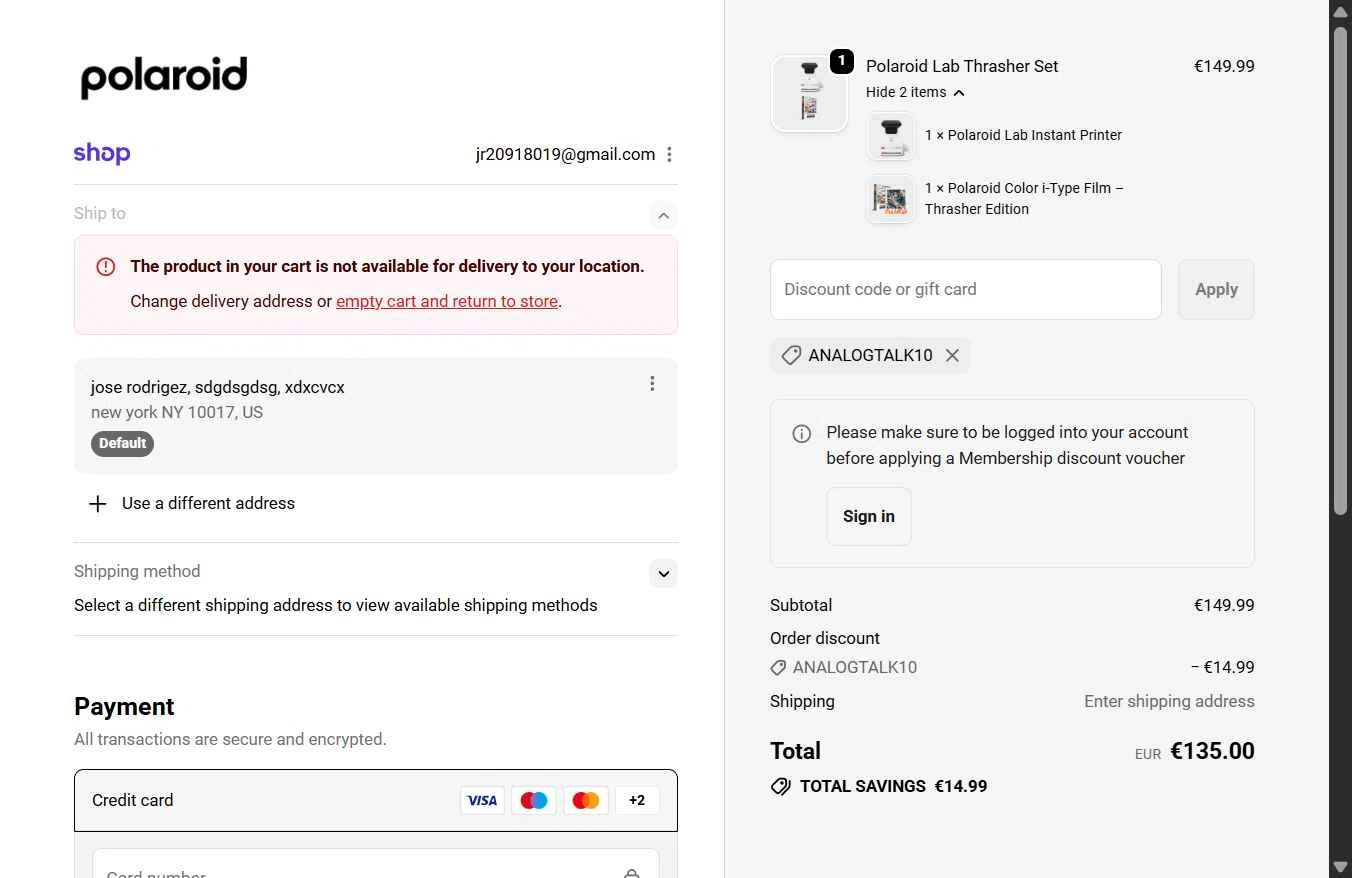Click the lock icon in card number field
Viewport: 1352px width, 878px height.
pyautogui.click(x=631, y=873)
